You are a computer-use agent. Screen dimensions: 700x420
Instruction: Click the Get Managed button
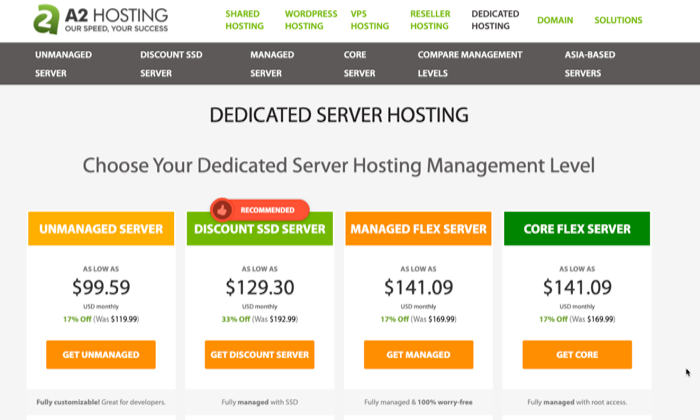[x=418, y=355]
